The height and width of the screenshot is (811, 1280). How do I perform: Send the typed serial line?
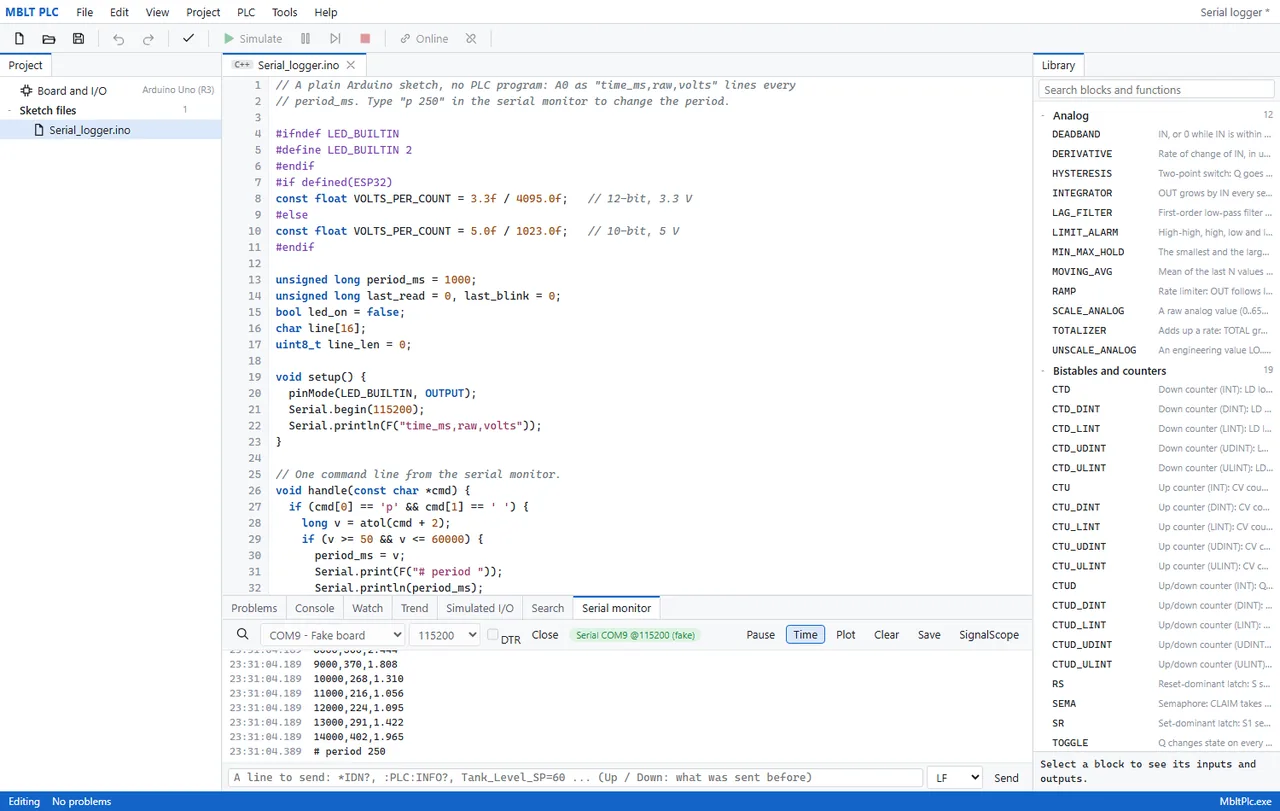(x=1007, y=777)
